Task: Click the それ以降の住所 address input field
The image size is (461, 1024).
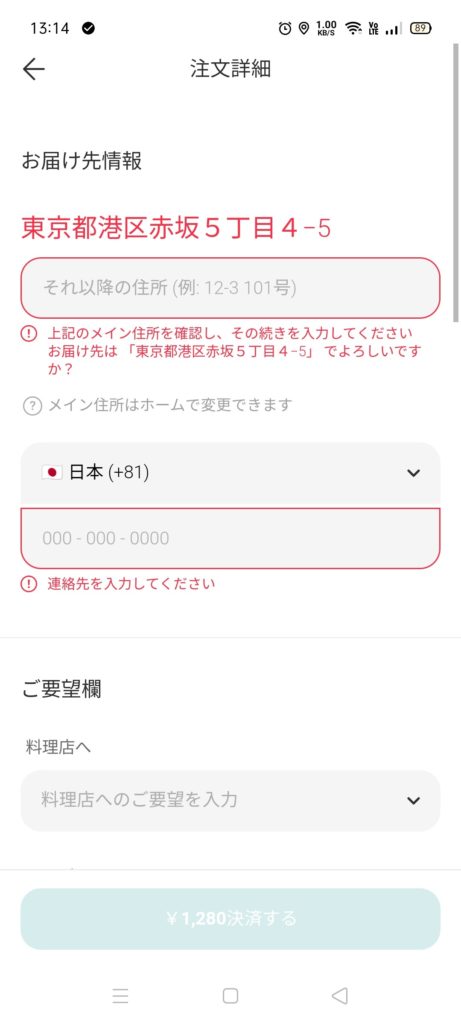Action: [x=230, y=288]
